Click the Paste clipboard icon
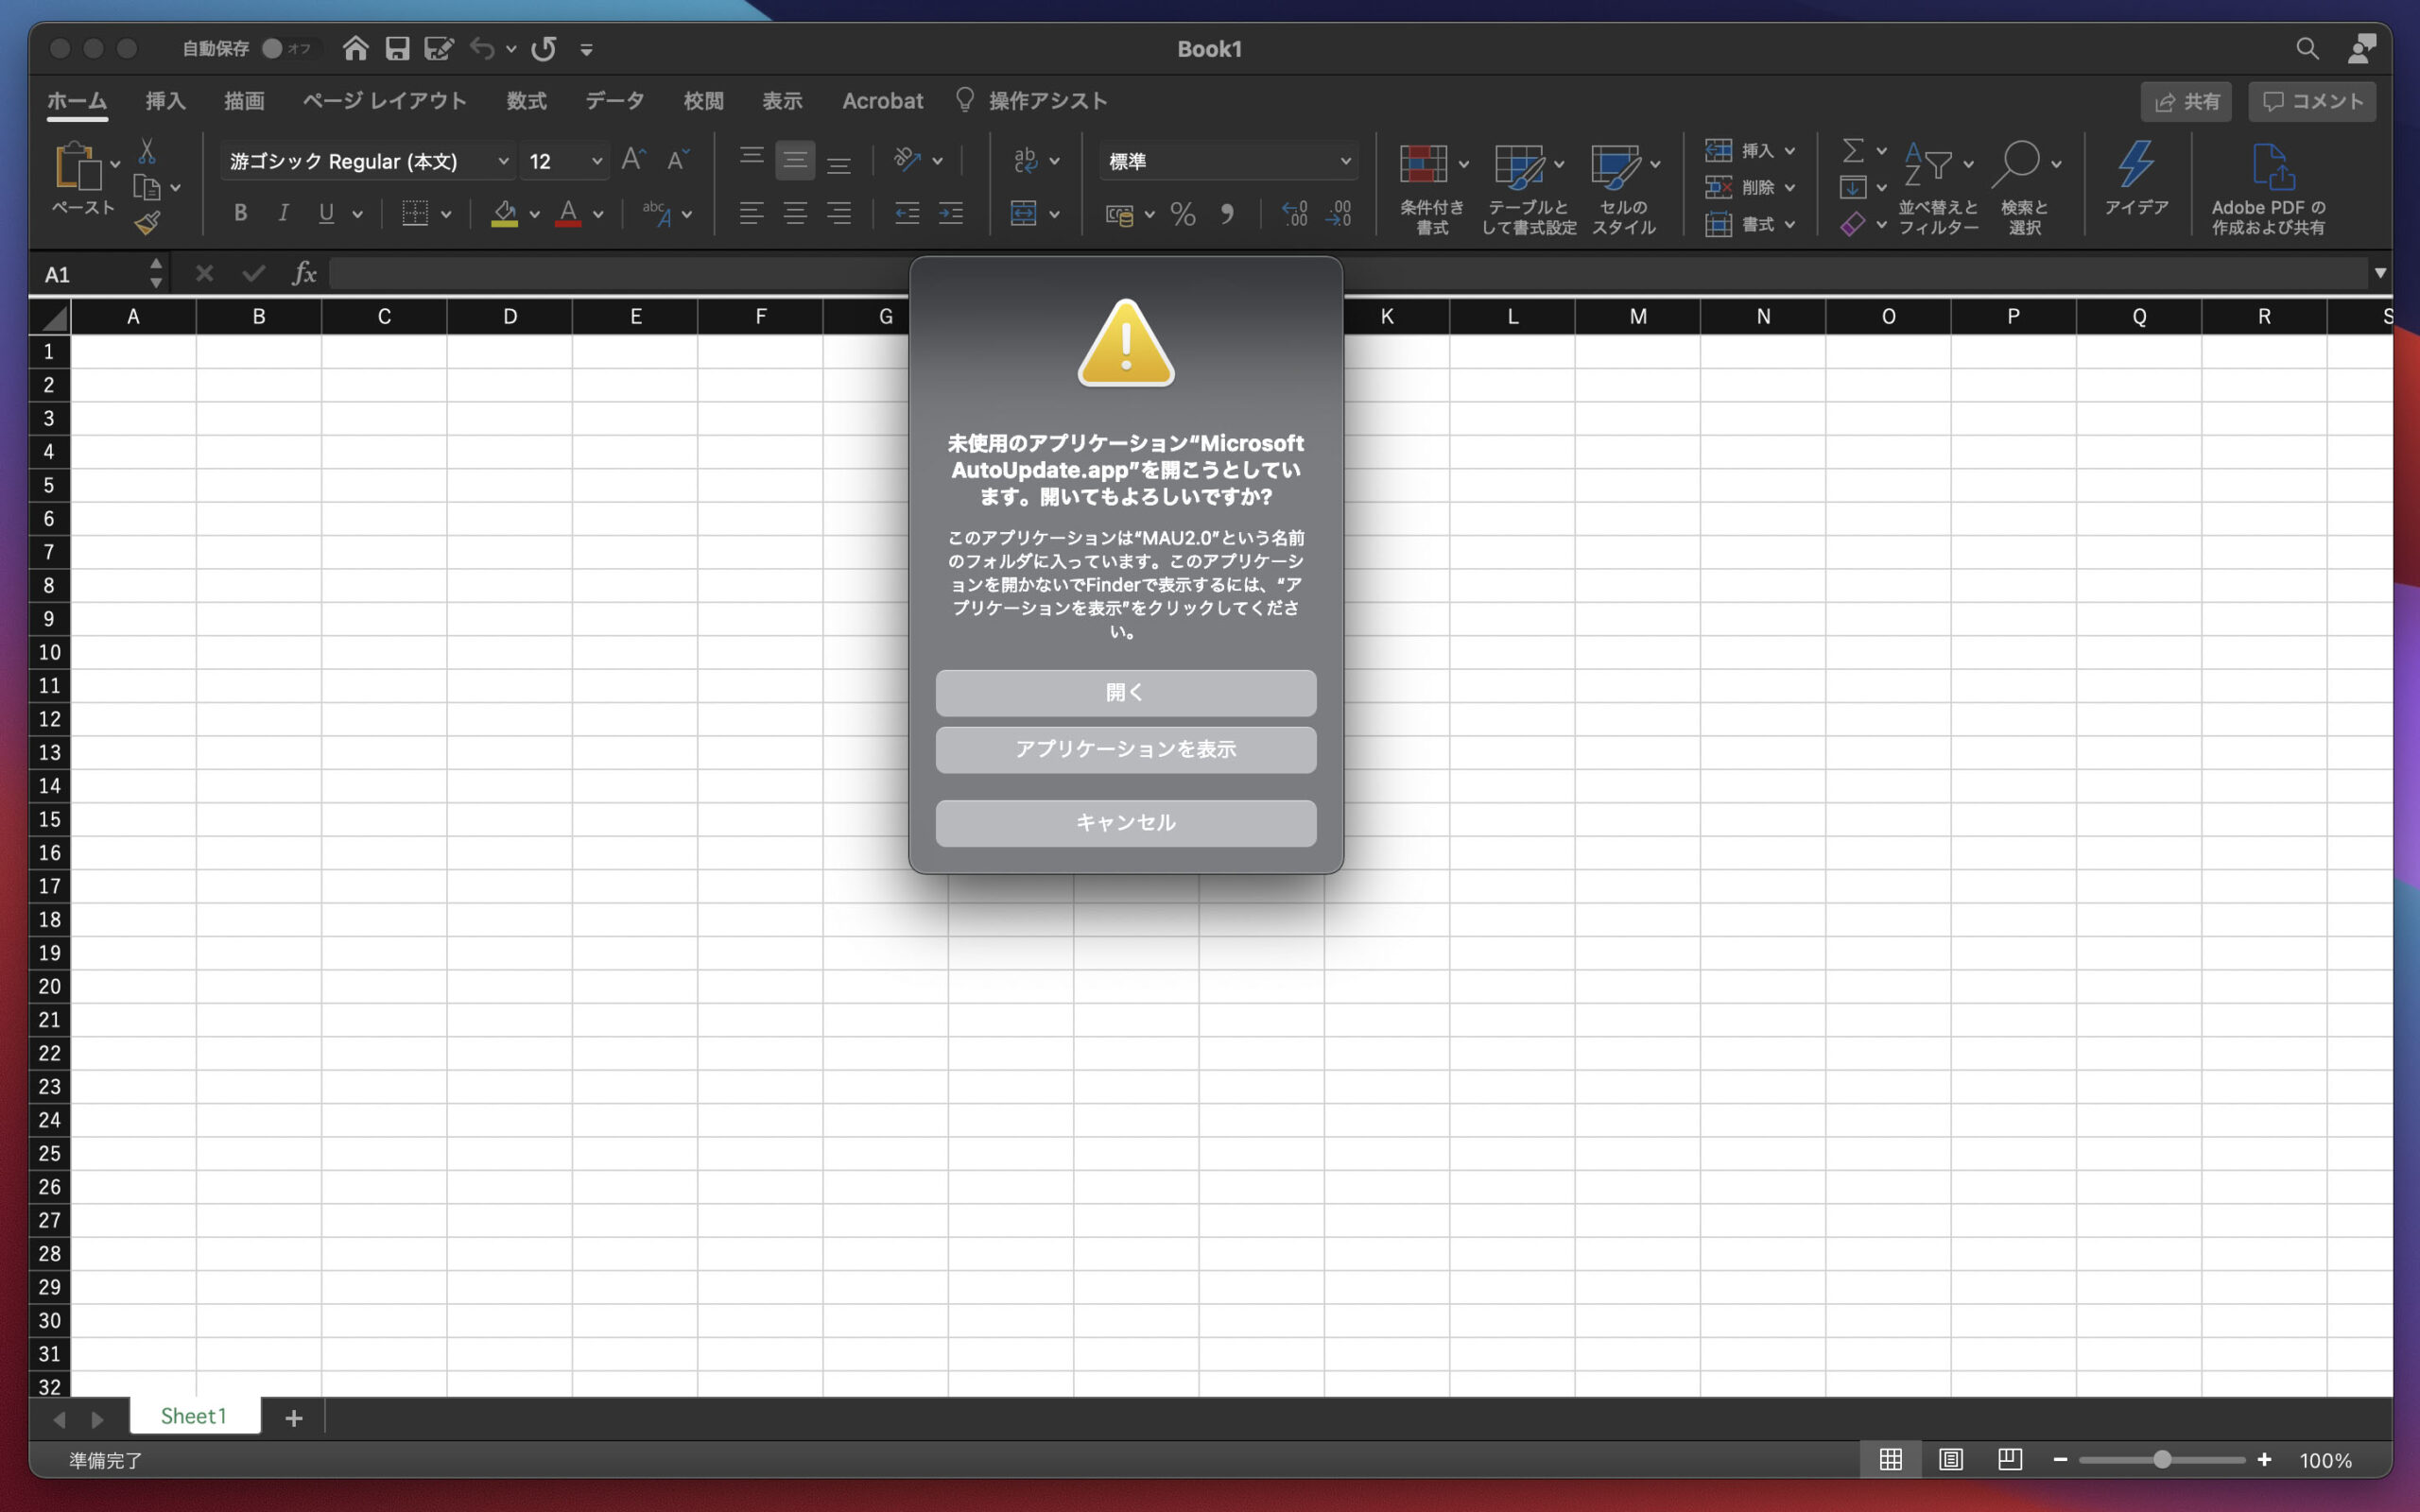2420x1512 pixels. (x=78, y=165)
